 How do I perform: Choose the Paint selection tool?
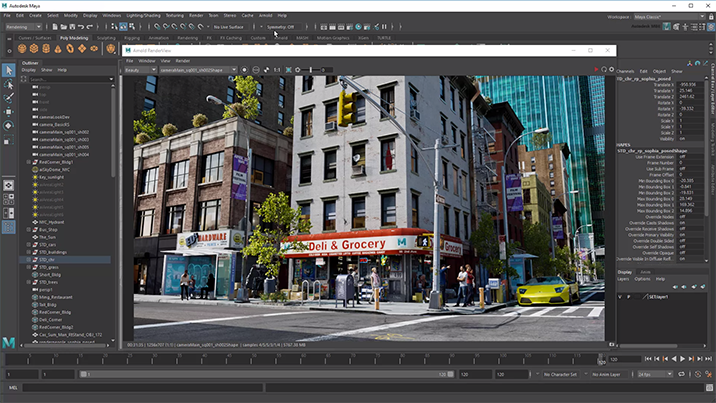coord(8,98)
